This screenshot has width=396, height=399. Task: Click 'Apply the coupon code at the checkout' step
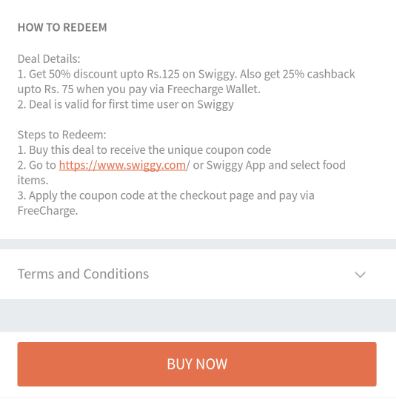[166, 195]
